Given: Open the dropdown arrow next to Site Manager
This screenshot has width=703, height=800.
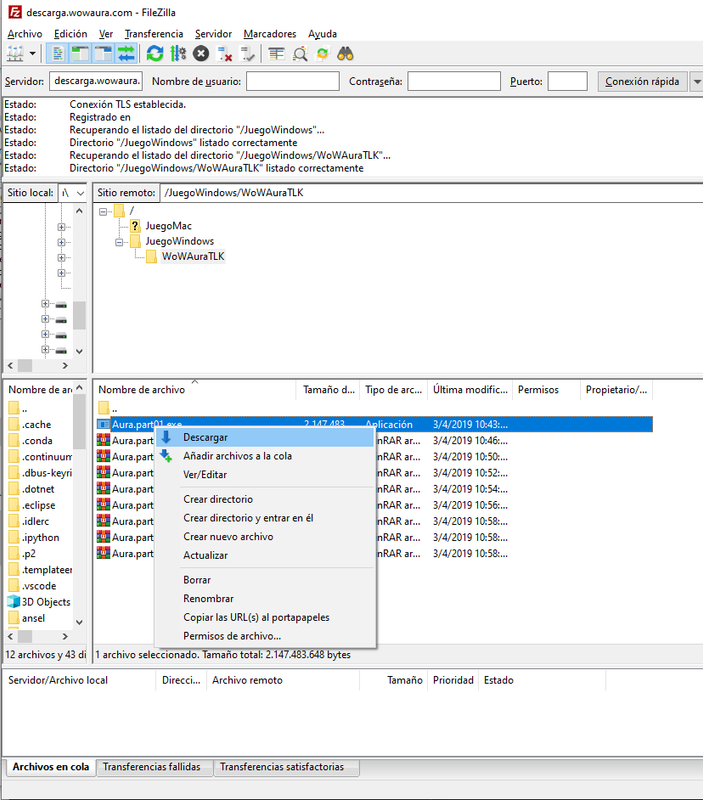Looking at the screenshot, I should 33,54.
